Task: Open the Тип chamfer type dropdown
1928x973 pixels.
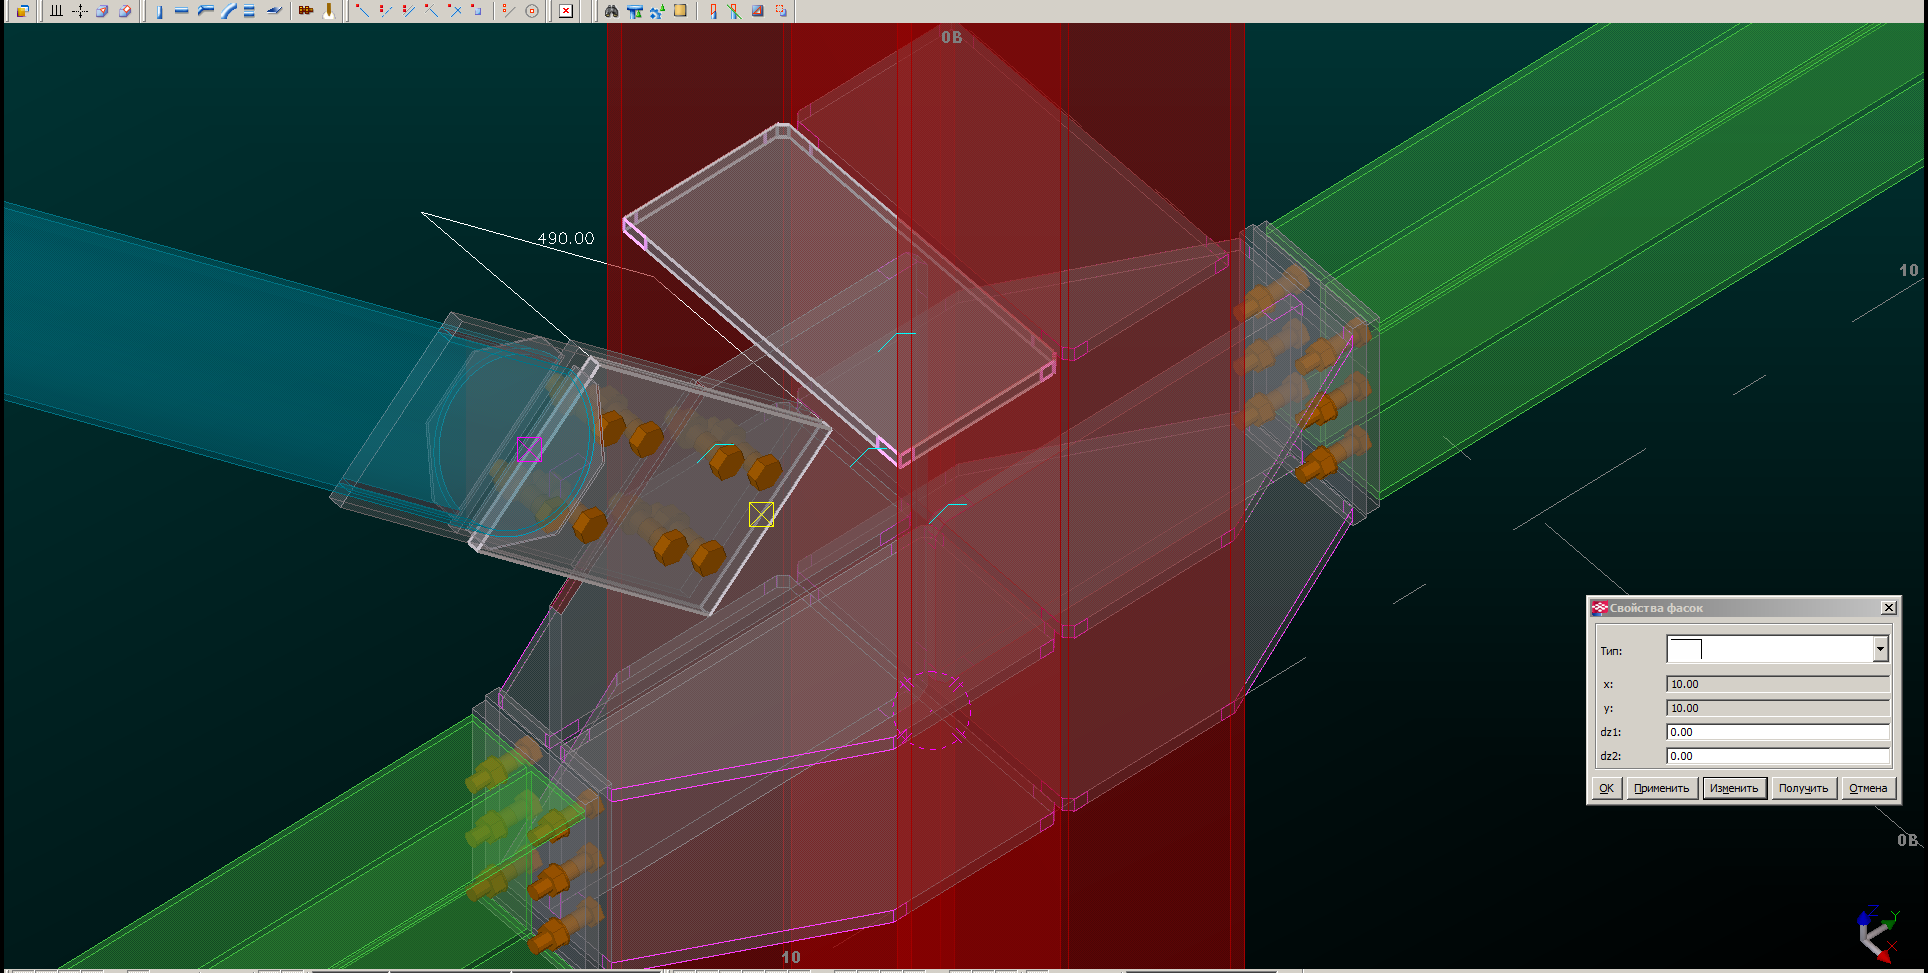Action: [x=1880, y=650]
